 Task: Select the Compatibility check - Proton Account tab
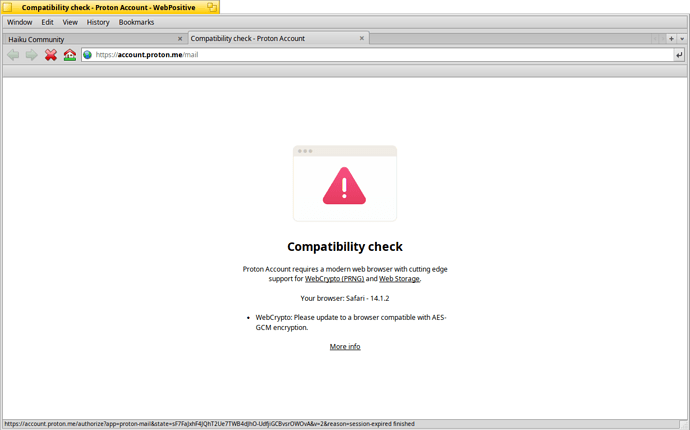(x=279, y=38)
